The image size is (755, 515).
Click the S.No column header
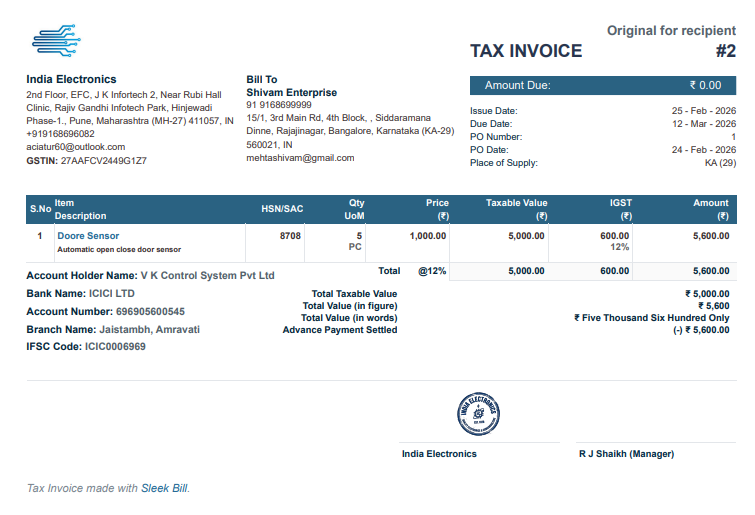(x=40, y=209)
